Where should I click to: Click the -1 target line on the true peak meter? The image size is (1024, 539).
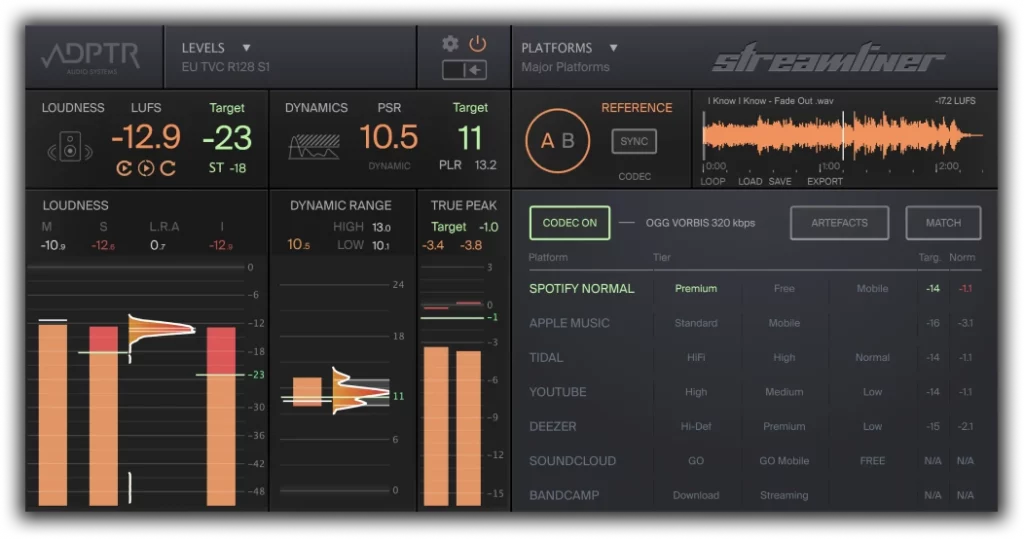453,318
